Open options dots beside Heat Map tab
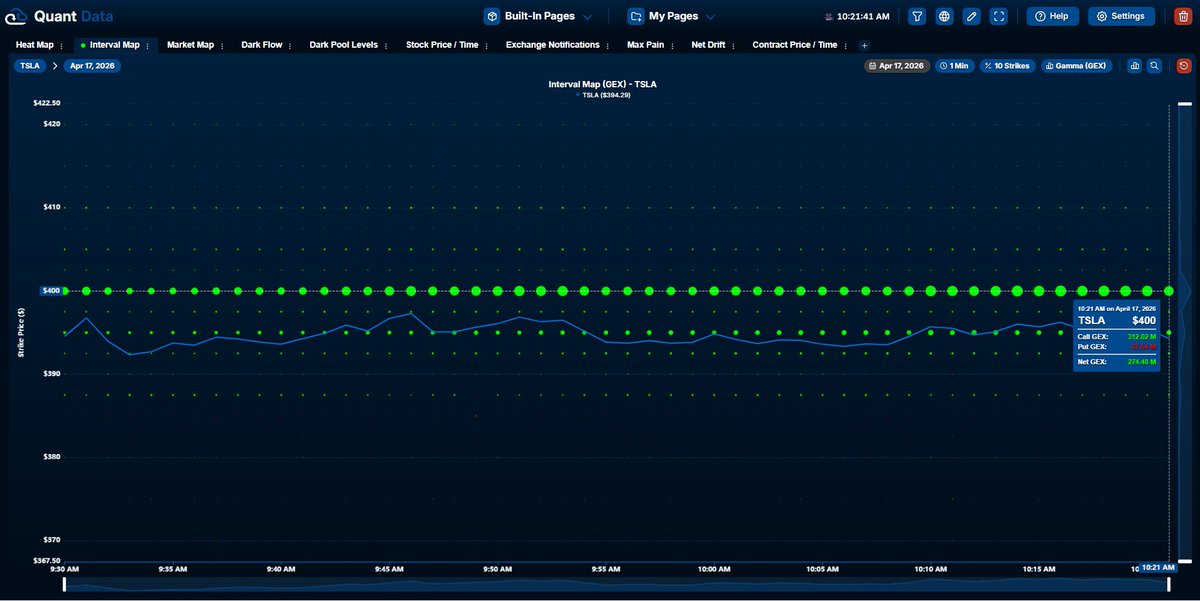 pyautogui.click(x=64, y=45)
